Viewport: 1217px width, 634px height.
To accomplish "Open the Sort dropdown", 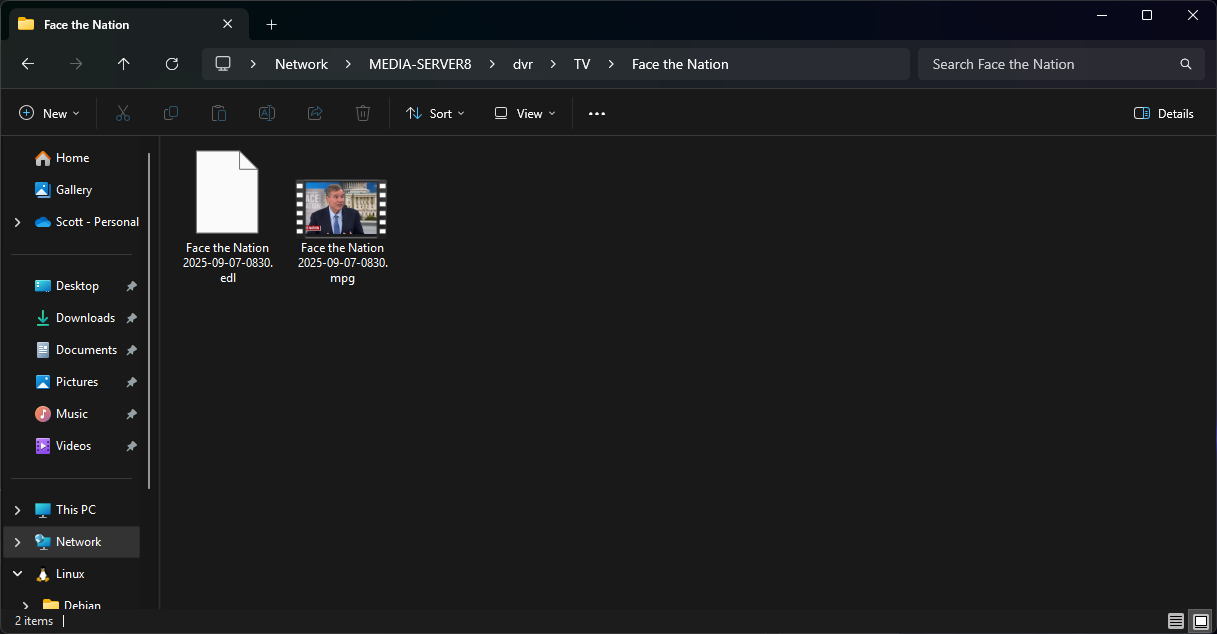I will pos(435,113).
